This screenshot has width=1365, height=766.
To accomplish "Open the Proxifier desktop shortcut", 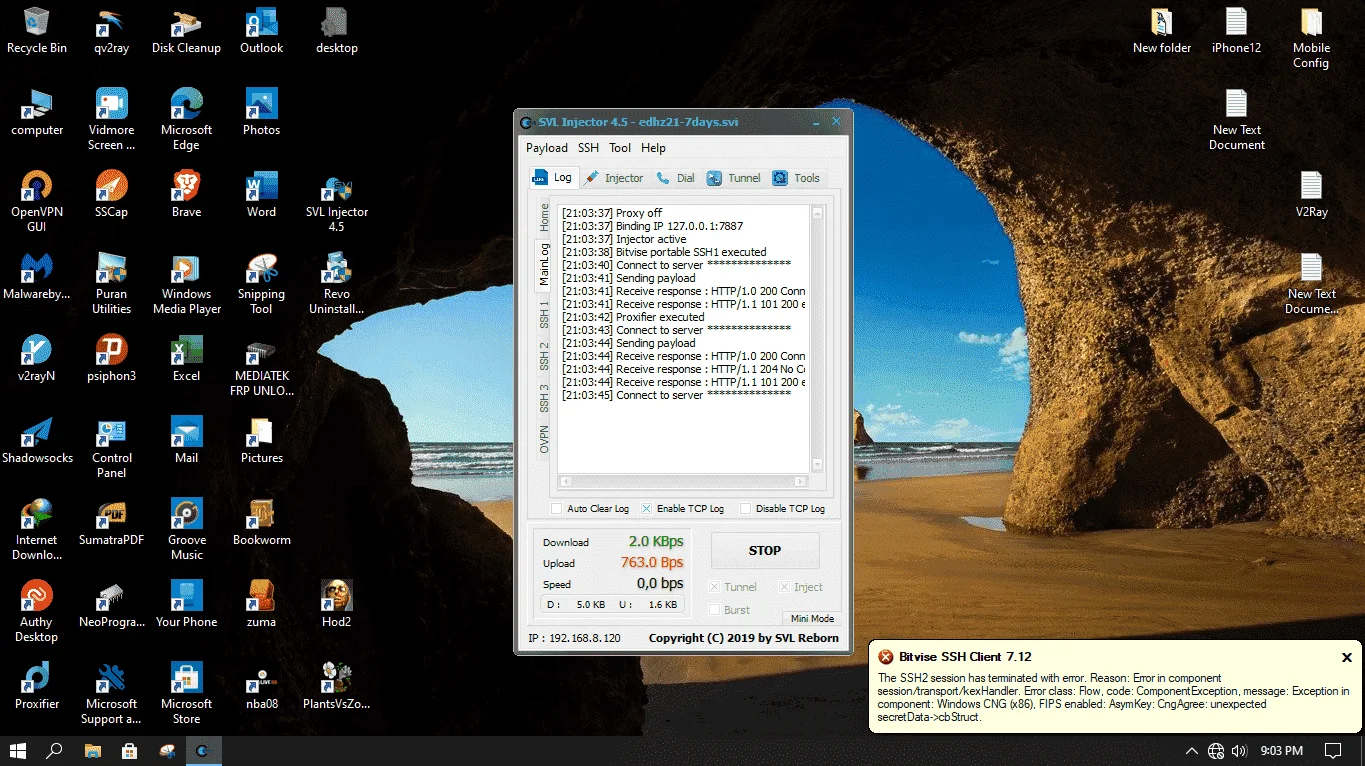I will click(x=37, y=686).
